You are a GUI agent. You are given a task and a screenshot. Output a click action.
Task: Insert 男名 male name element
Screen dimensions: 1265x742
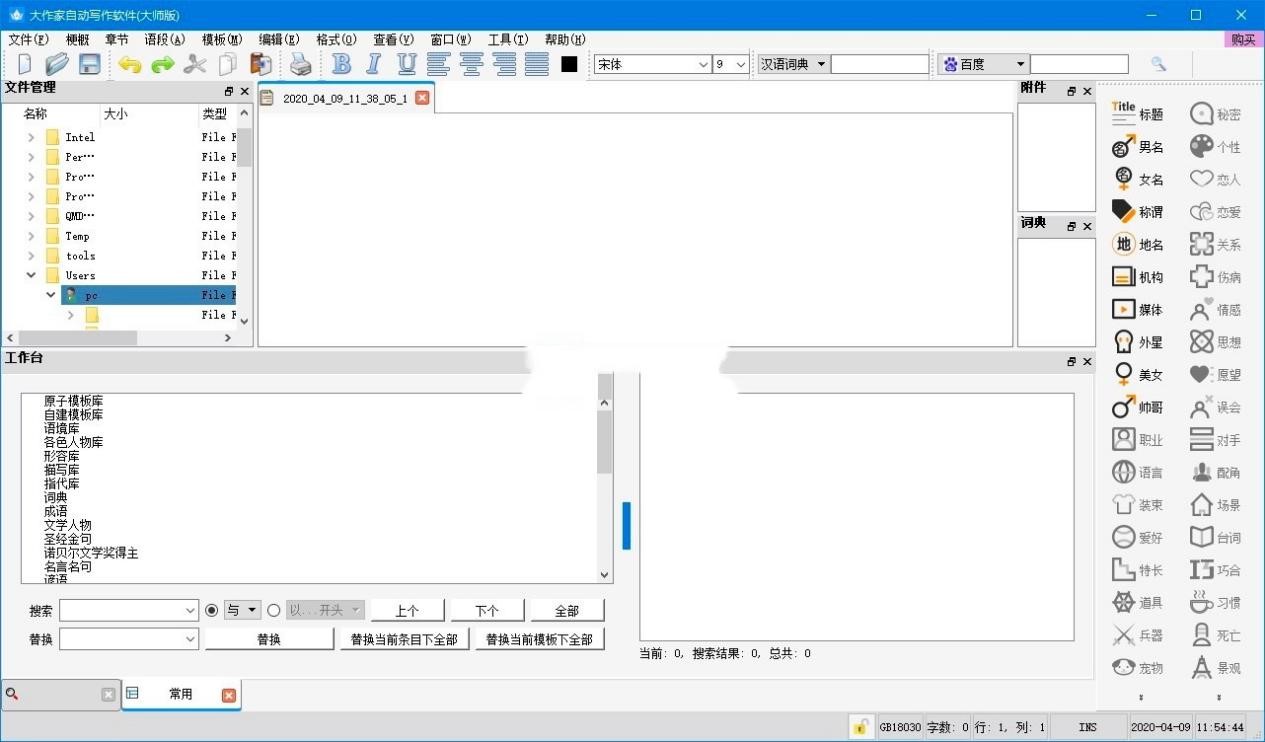1138,147
